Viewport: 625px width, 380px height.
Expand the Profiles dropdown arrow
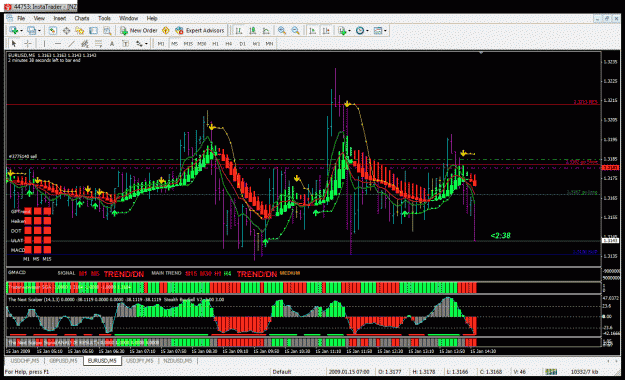pos(39,31)
